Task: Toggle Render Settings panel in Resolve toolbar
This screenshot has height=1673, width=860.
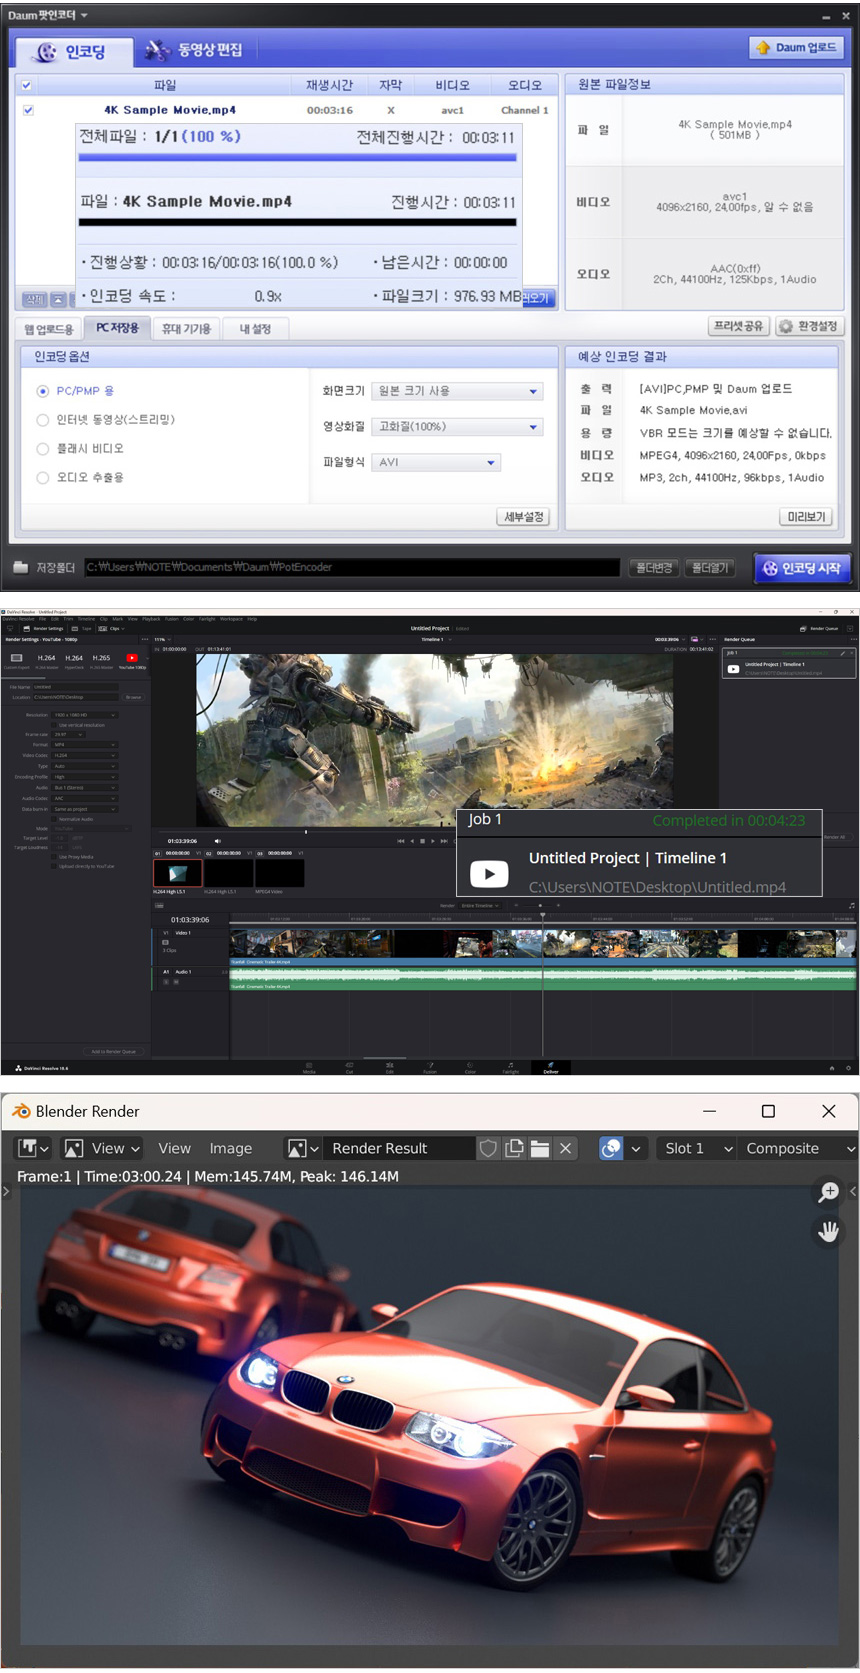Action: point(42,628)
